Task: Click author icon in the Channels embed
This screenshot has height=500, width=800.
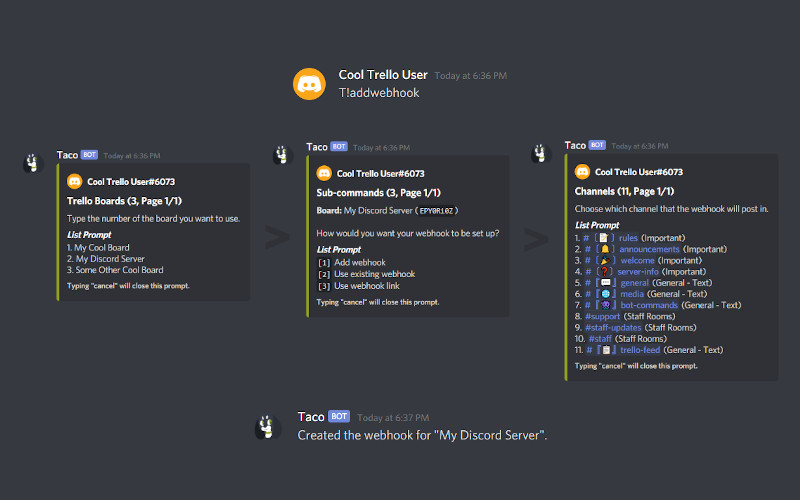Action: [x=582, y=172]
